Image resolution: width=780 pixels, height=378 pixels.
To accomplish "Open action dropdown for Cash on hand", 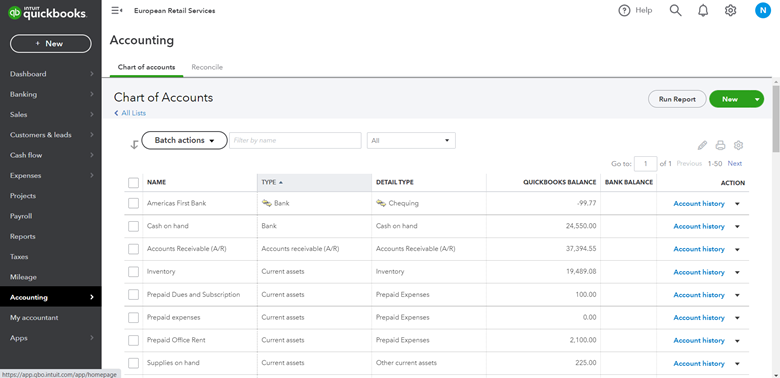I will click(737, 226).
